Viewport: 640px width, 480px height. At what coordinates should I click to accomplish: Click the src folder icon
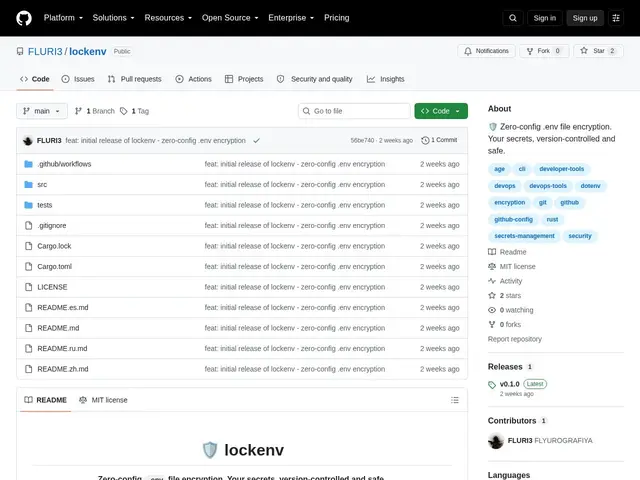coord(28,184)
